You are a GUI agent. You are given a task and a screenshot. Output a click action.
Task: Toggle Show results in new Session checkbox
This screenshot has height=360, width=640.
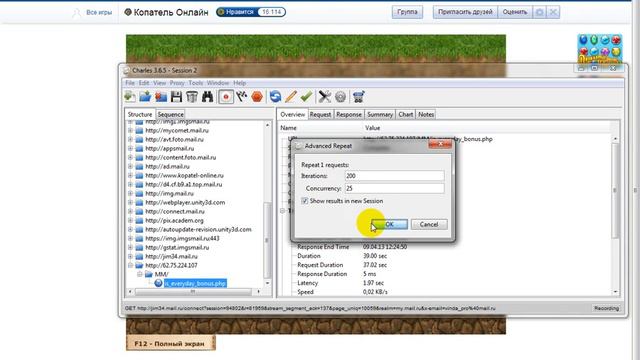pos(304,201)
